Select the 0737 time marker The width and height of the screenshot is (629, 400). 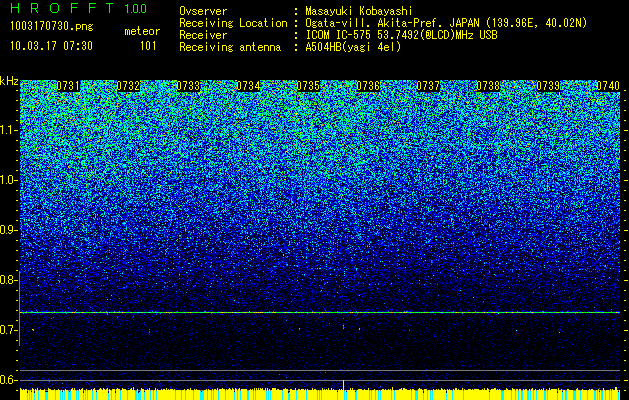point(428,86)
